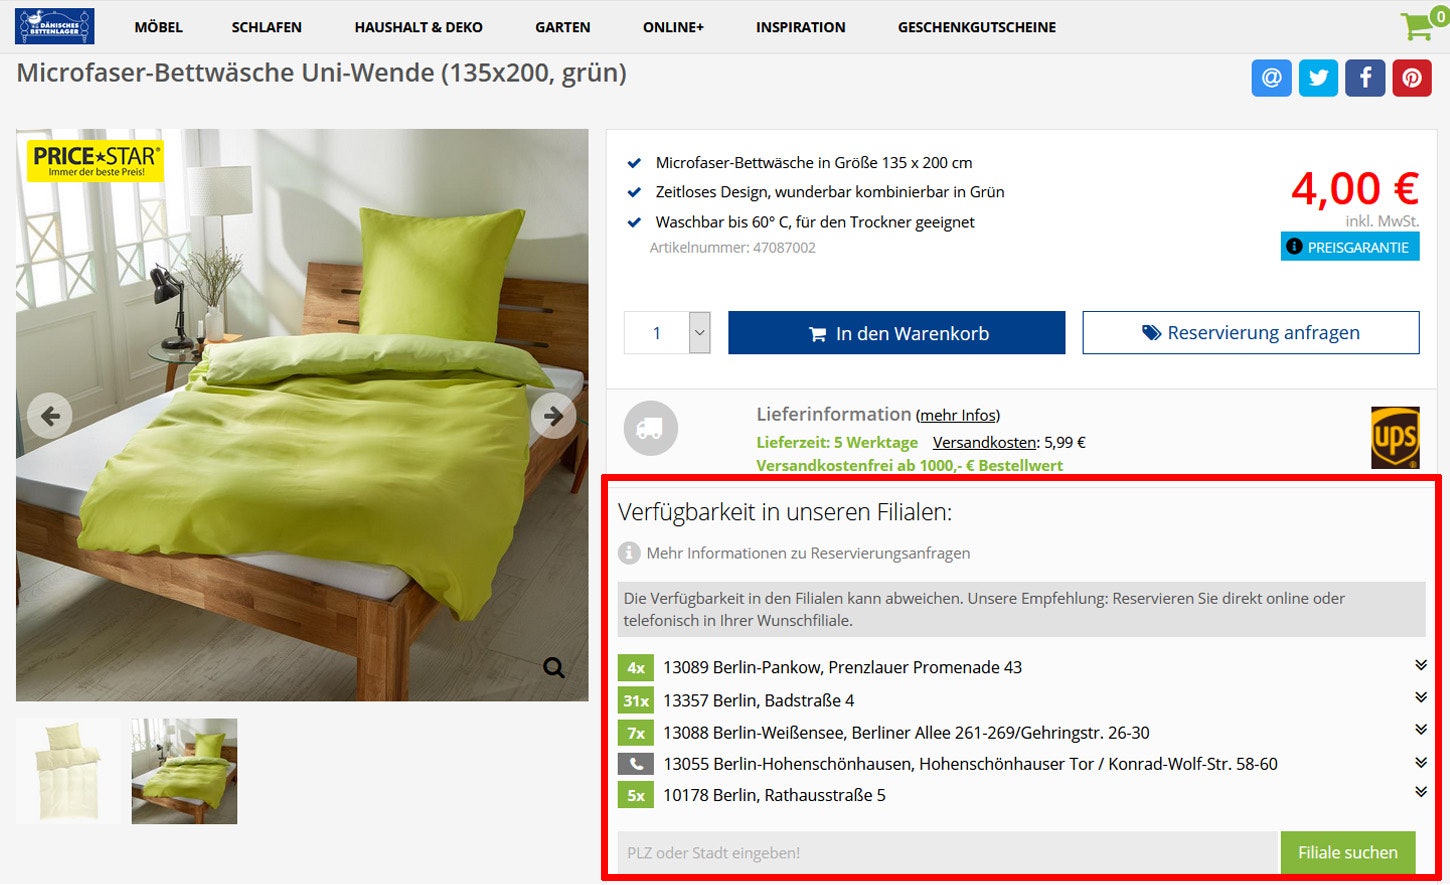1450x885 pixels.
Task: Share the product via Twitter icon
Action: [1318, 77]
